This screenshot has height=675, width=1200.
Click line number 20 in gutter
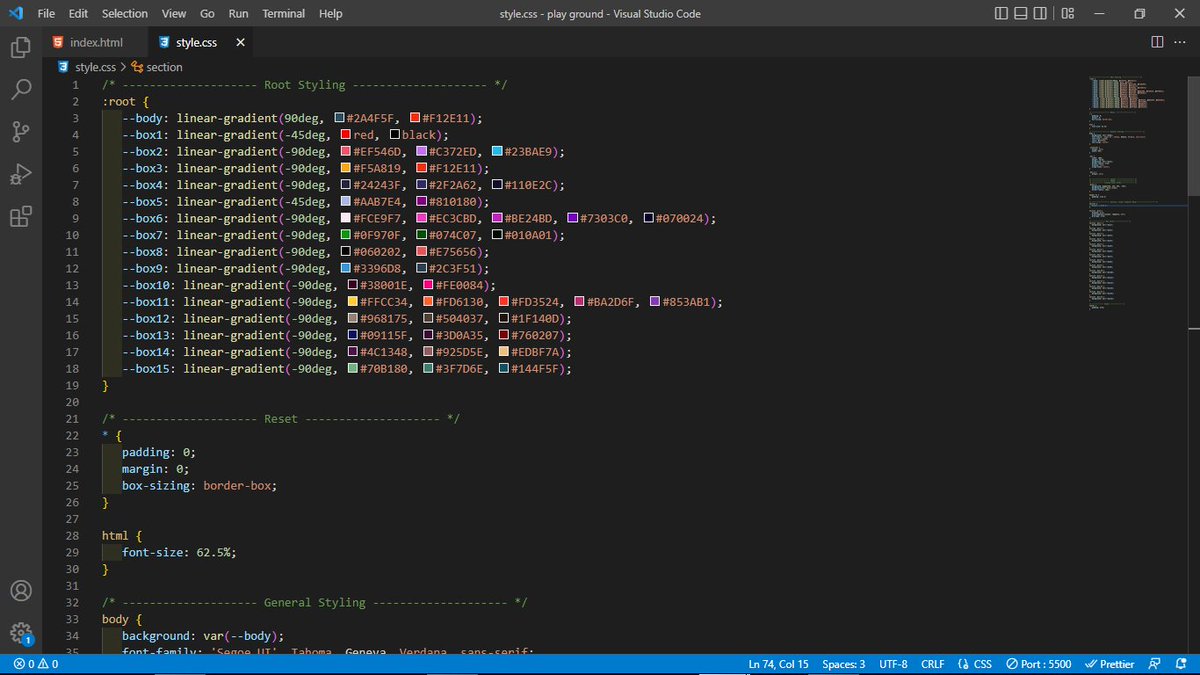[74, 402]
